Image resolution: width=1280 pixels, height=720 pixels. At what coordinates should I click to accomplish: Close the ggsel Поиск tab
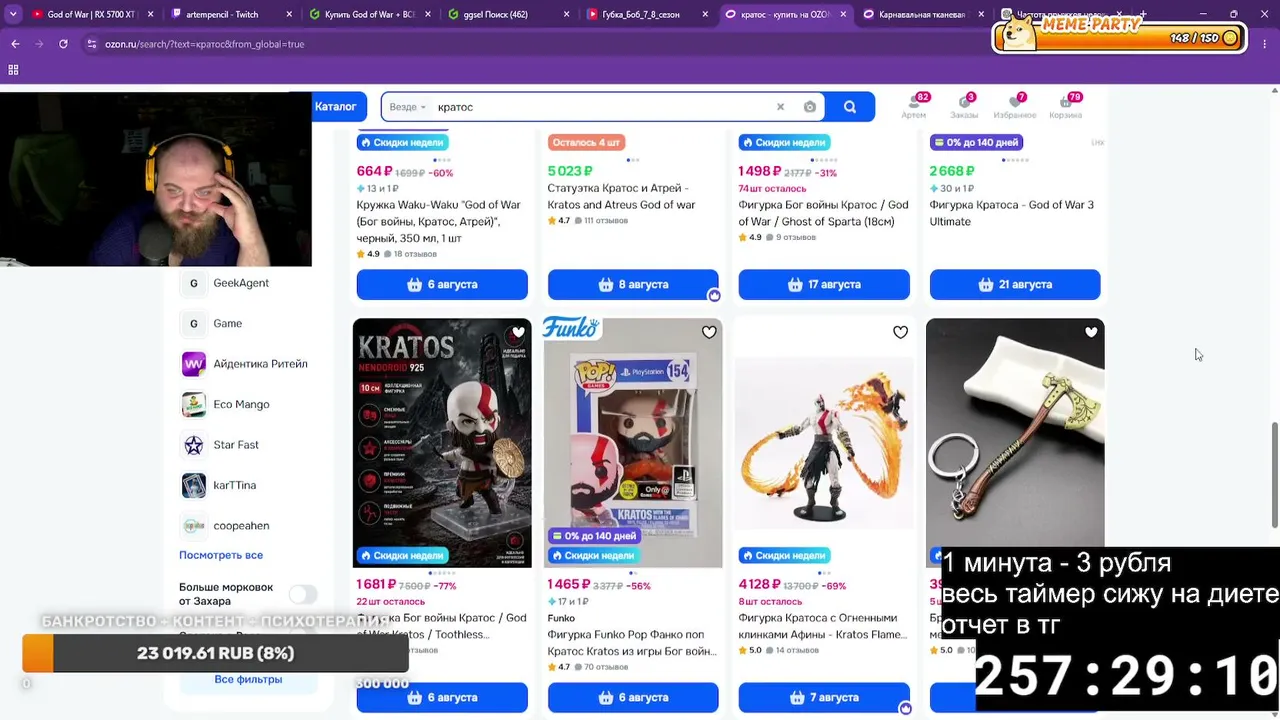click(566, 14)
